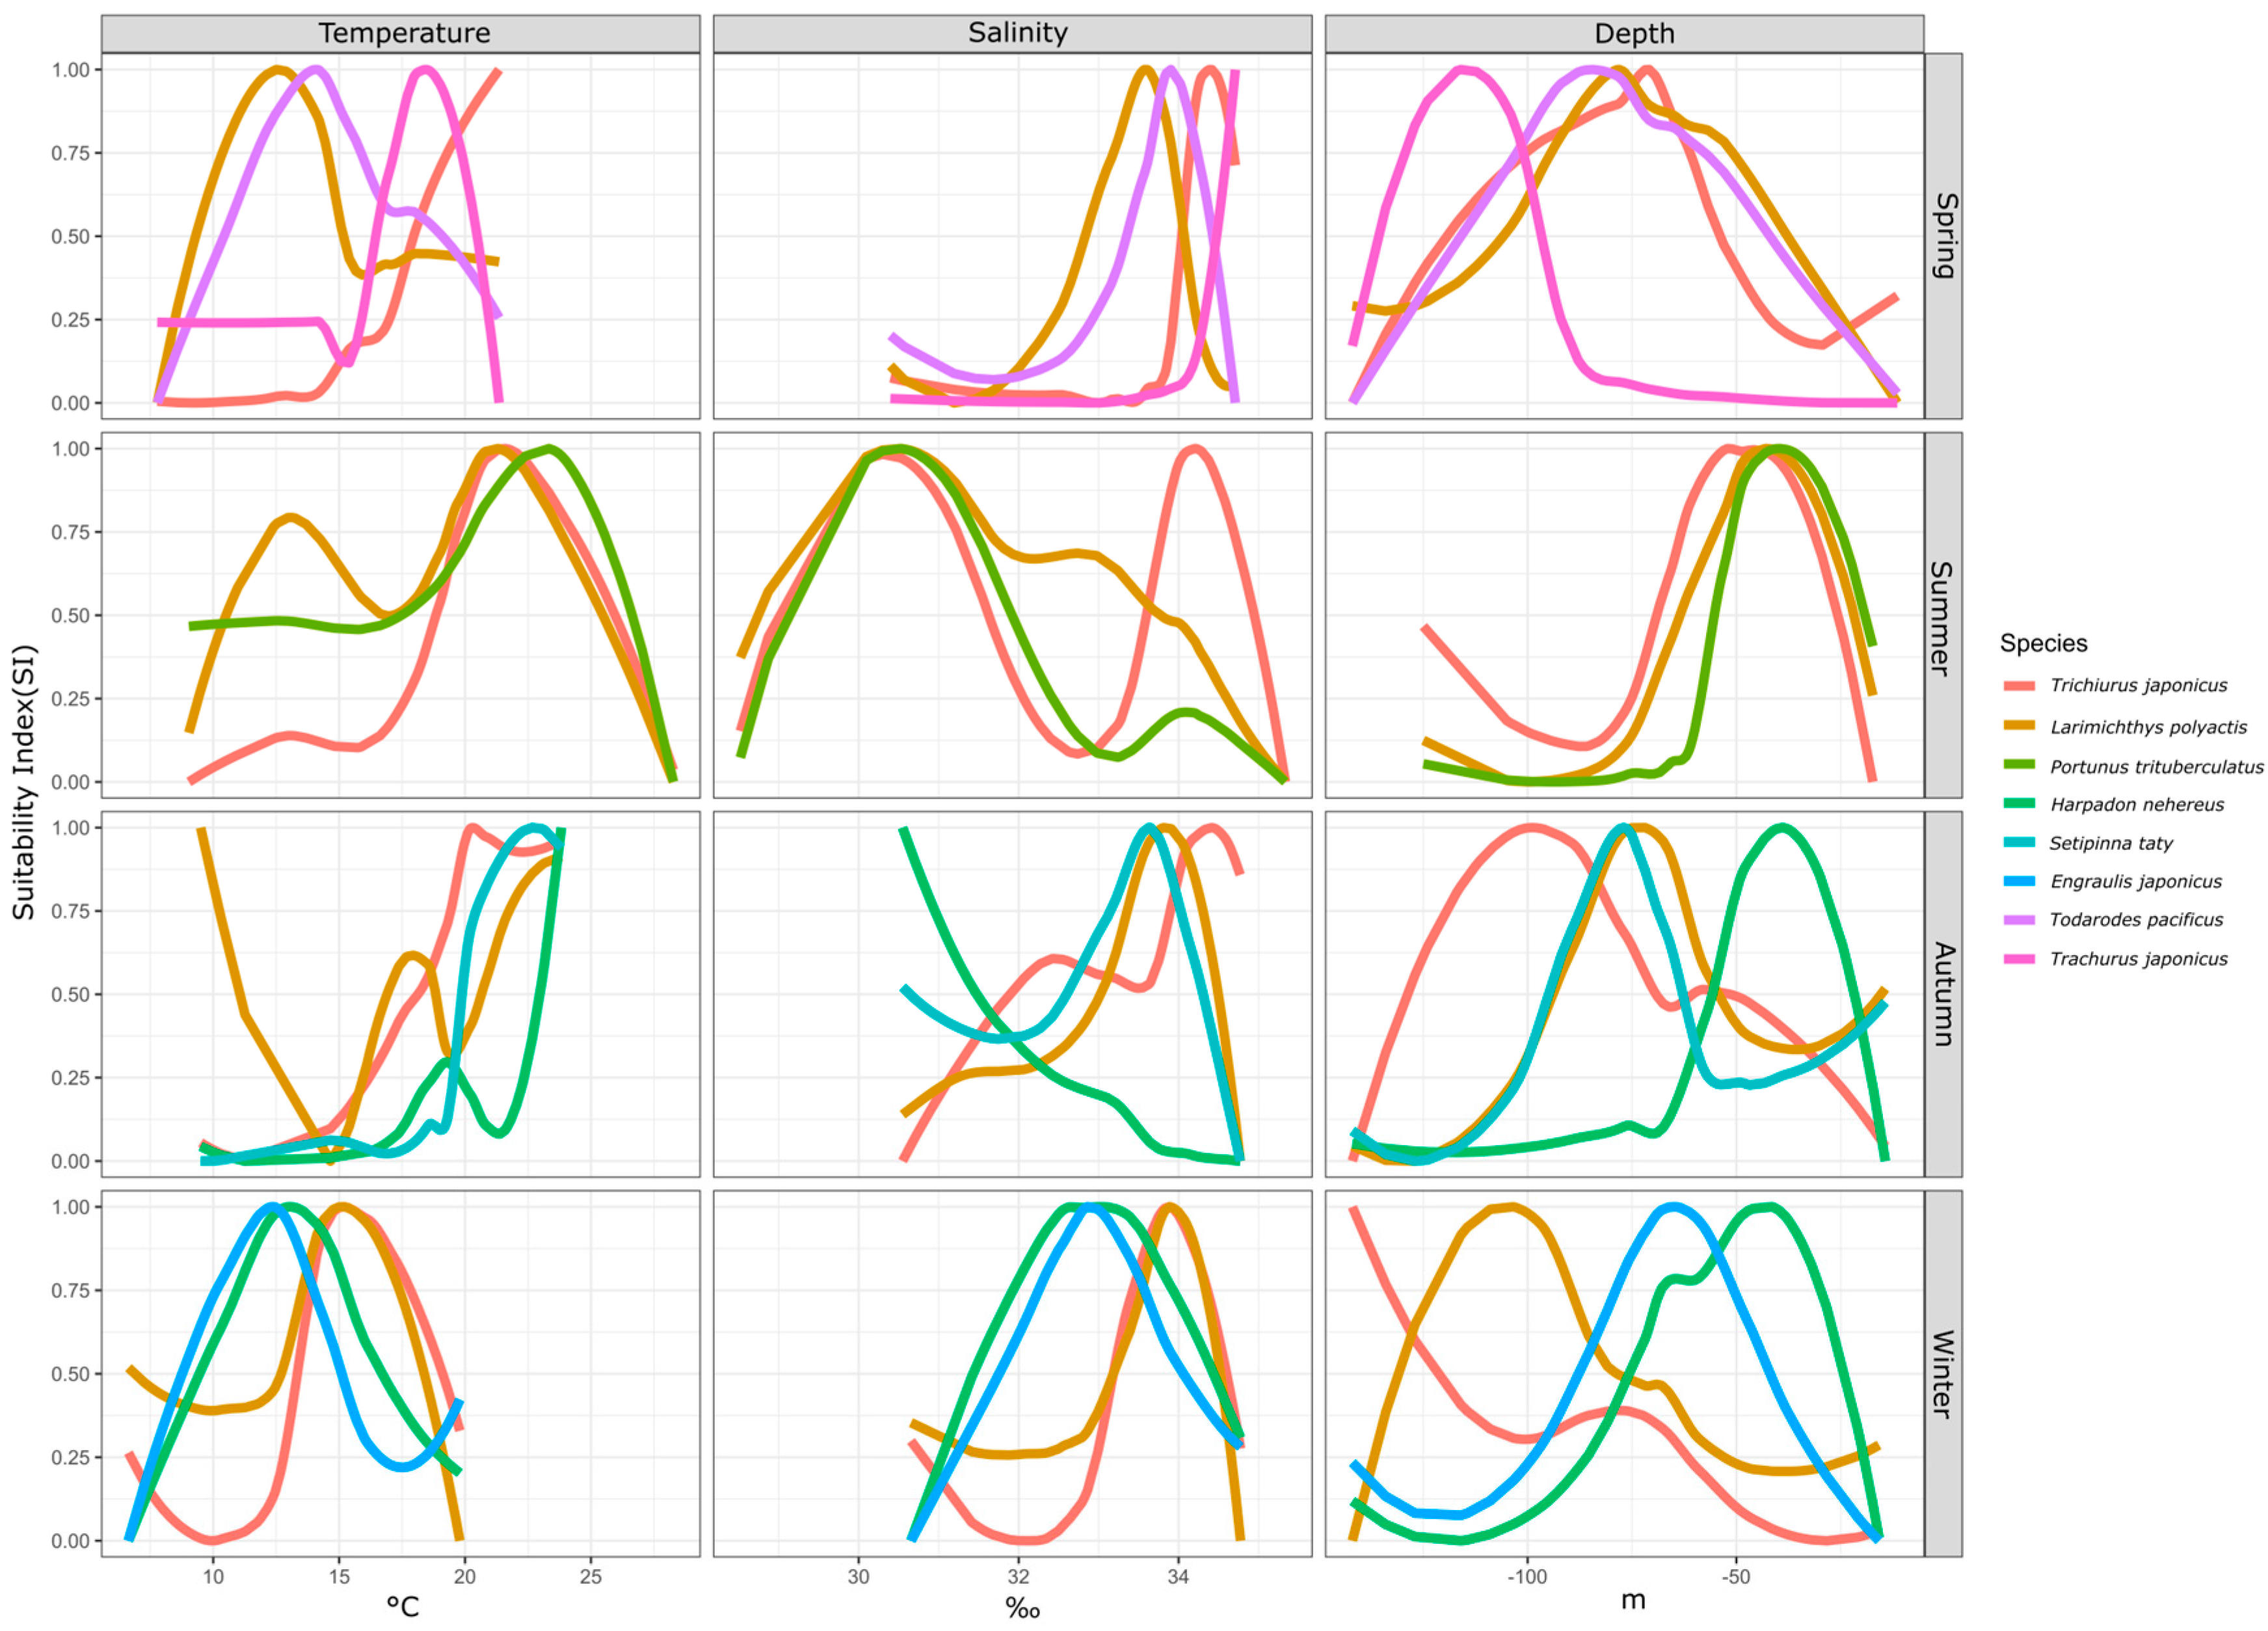
Task: Click the Summer row strip label
Action: (1943, 618)
